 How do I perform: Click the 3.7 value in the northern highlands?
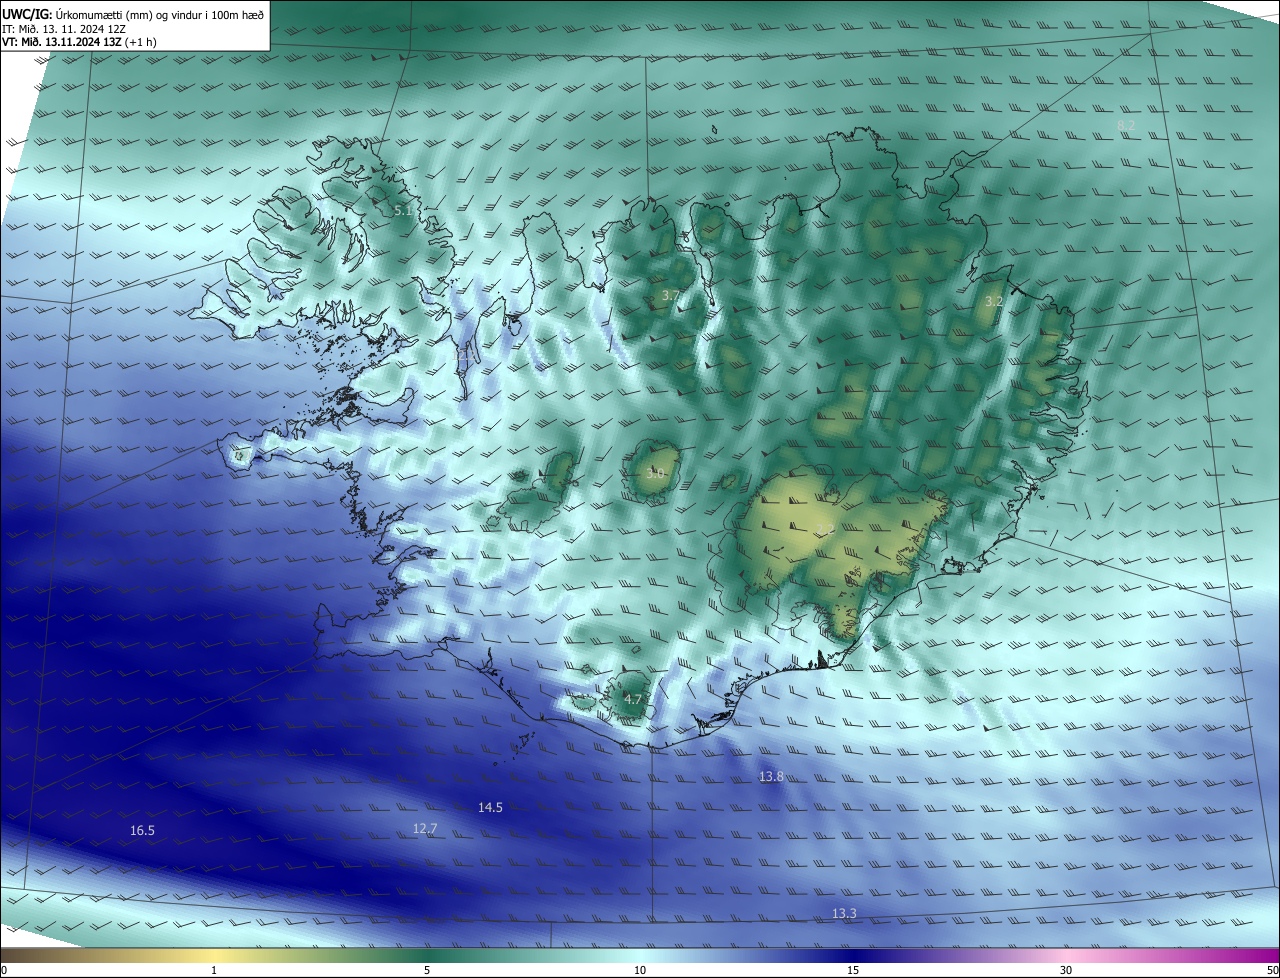(x=670, y=296)
